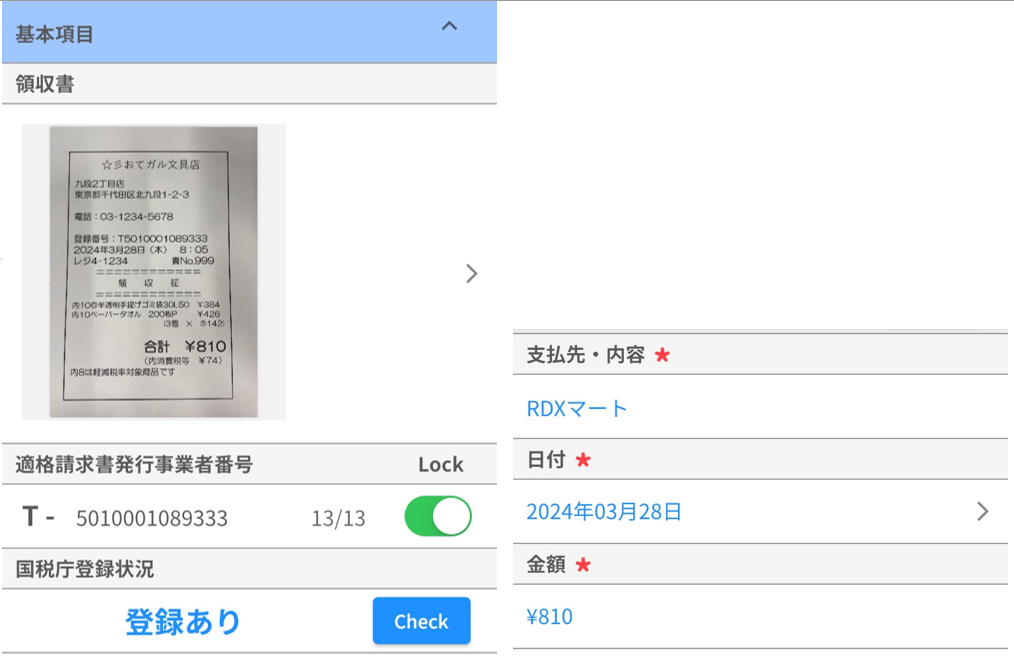Screen dimensions: 1014x656
Task: Open date picker via the right chevron
Action: pos(982,512)
